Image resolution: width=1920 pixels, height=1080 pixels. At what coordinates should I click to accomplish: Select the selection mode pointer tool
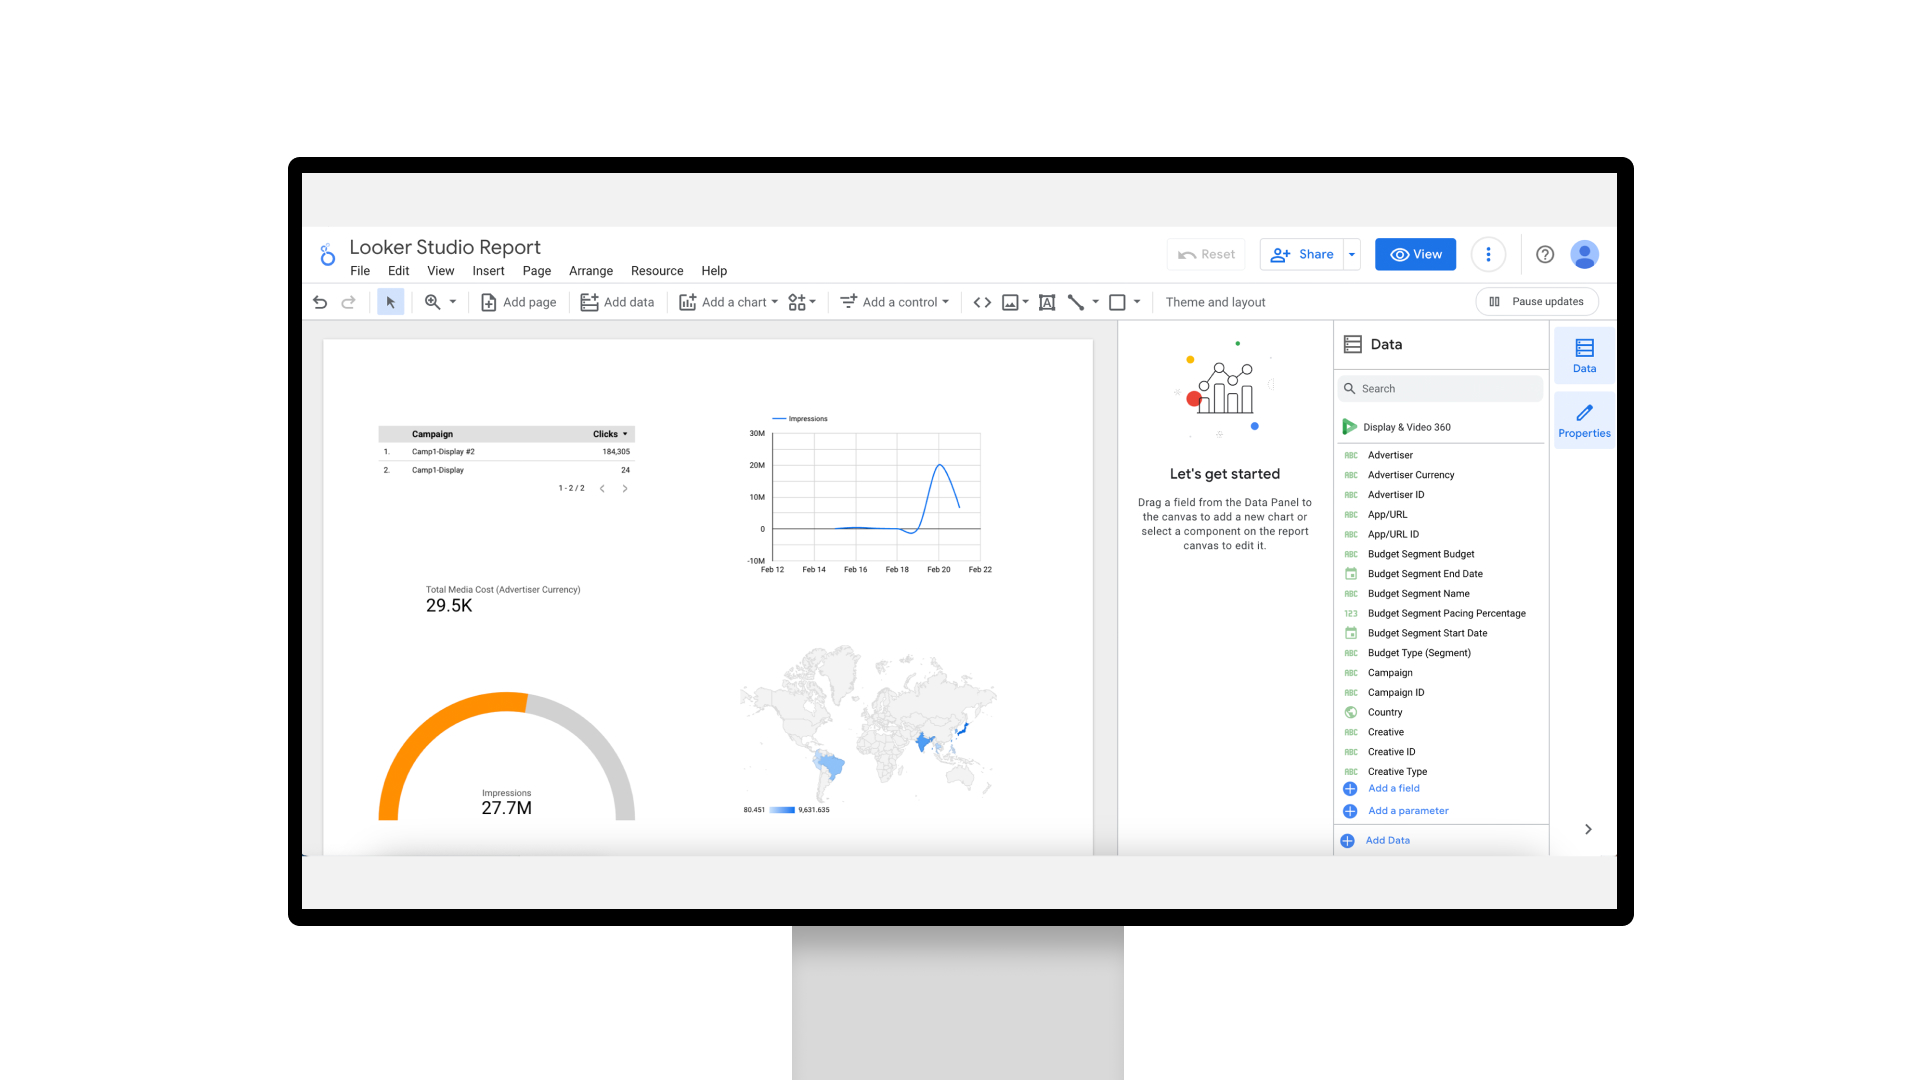[390, 302]
